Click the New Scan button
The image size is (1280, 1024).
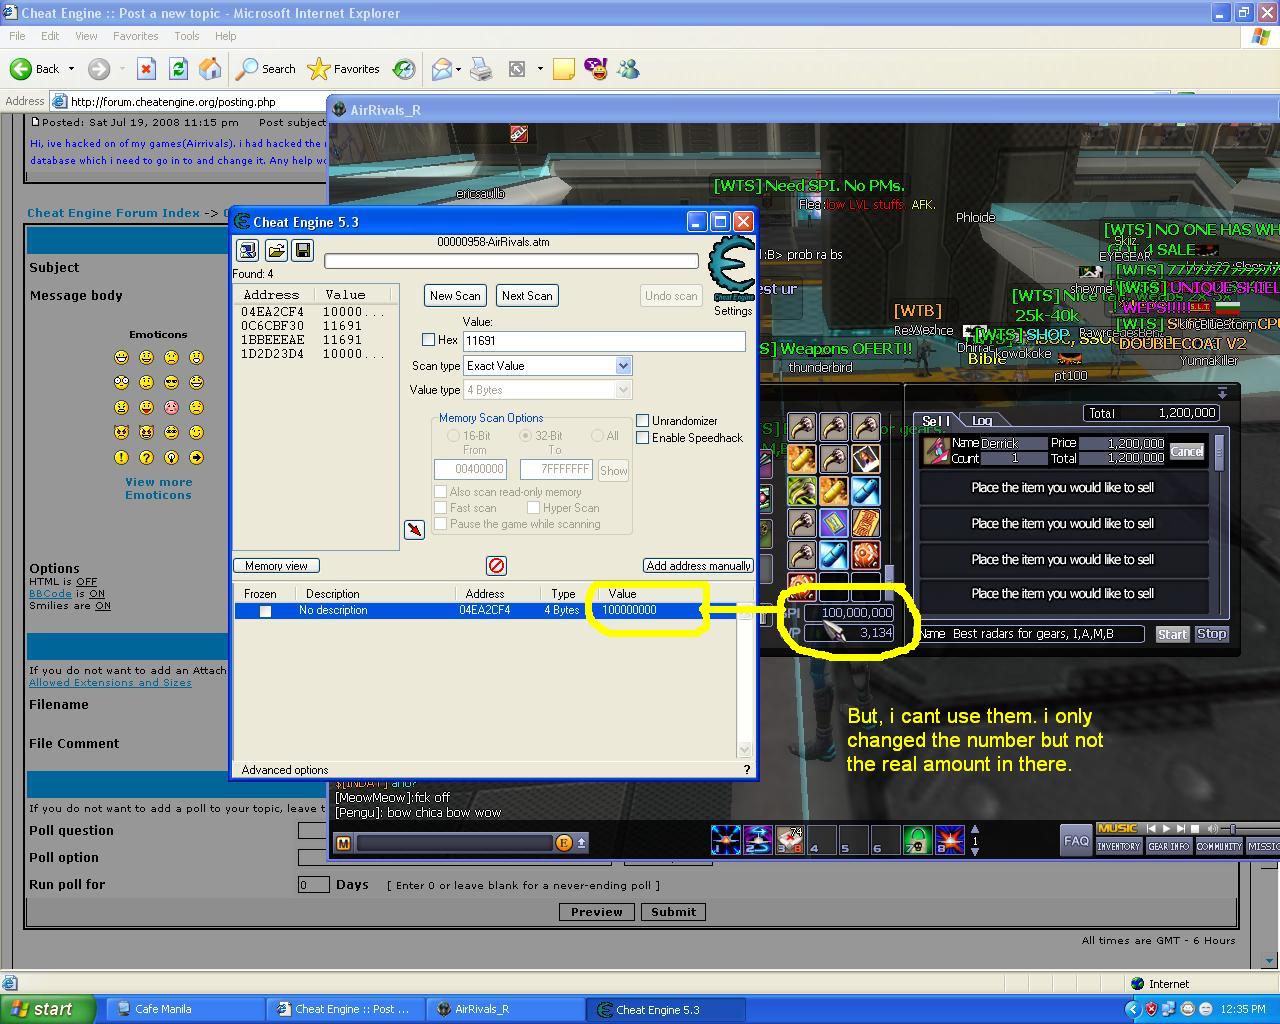pyautogui.click(x=455, y=296)
